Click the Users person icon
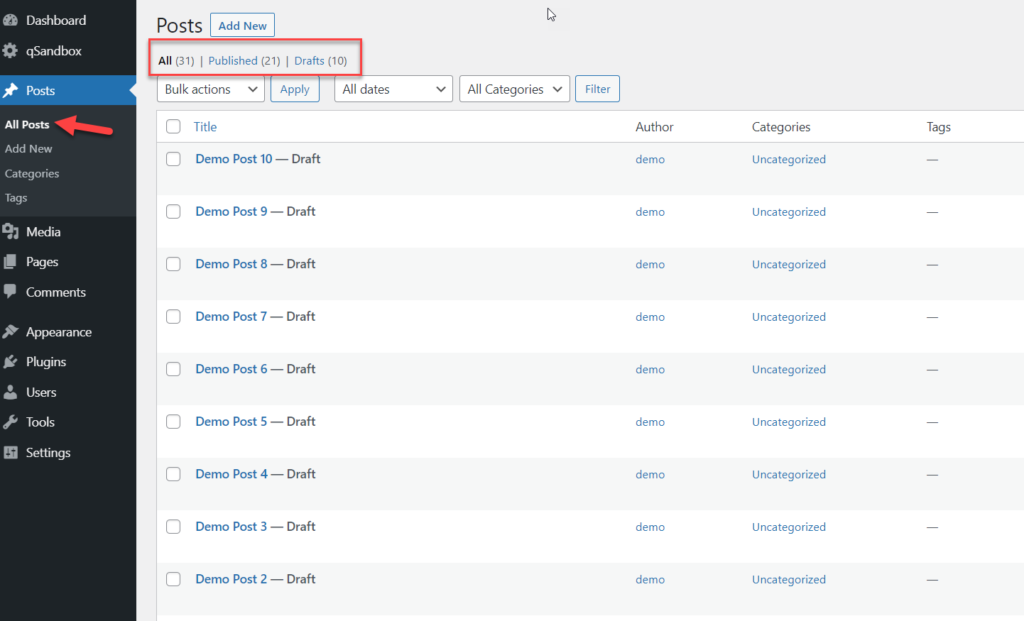Viewport: 1024px width, 621px height. (10, 392)
